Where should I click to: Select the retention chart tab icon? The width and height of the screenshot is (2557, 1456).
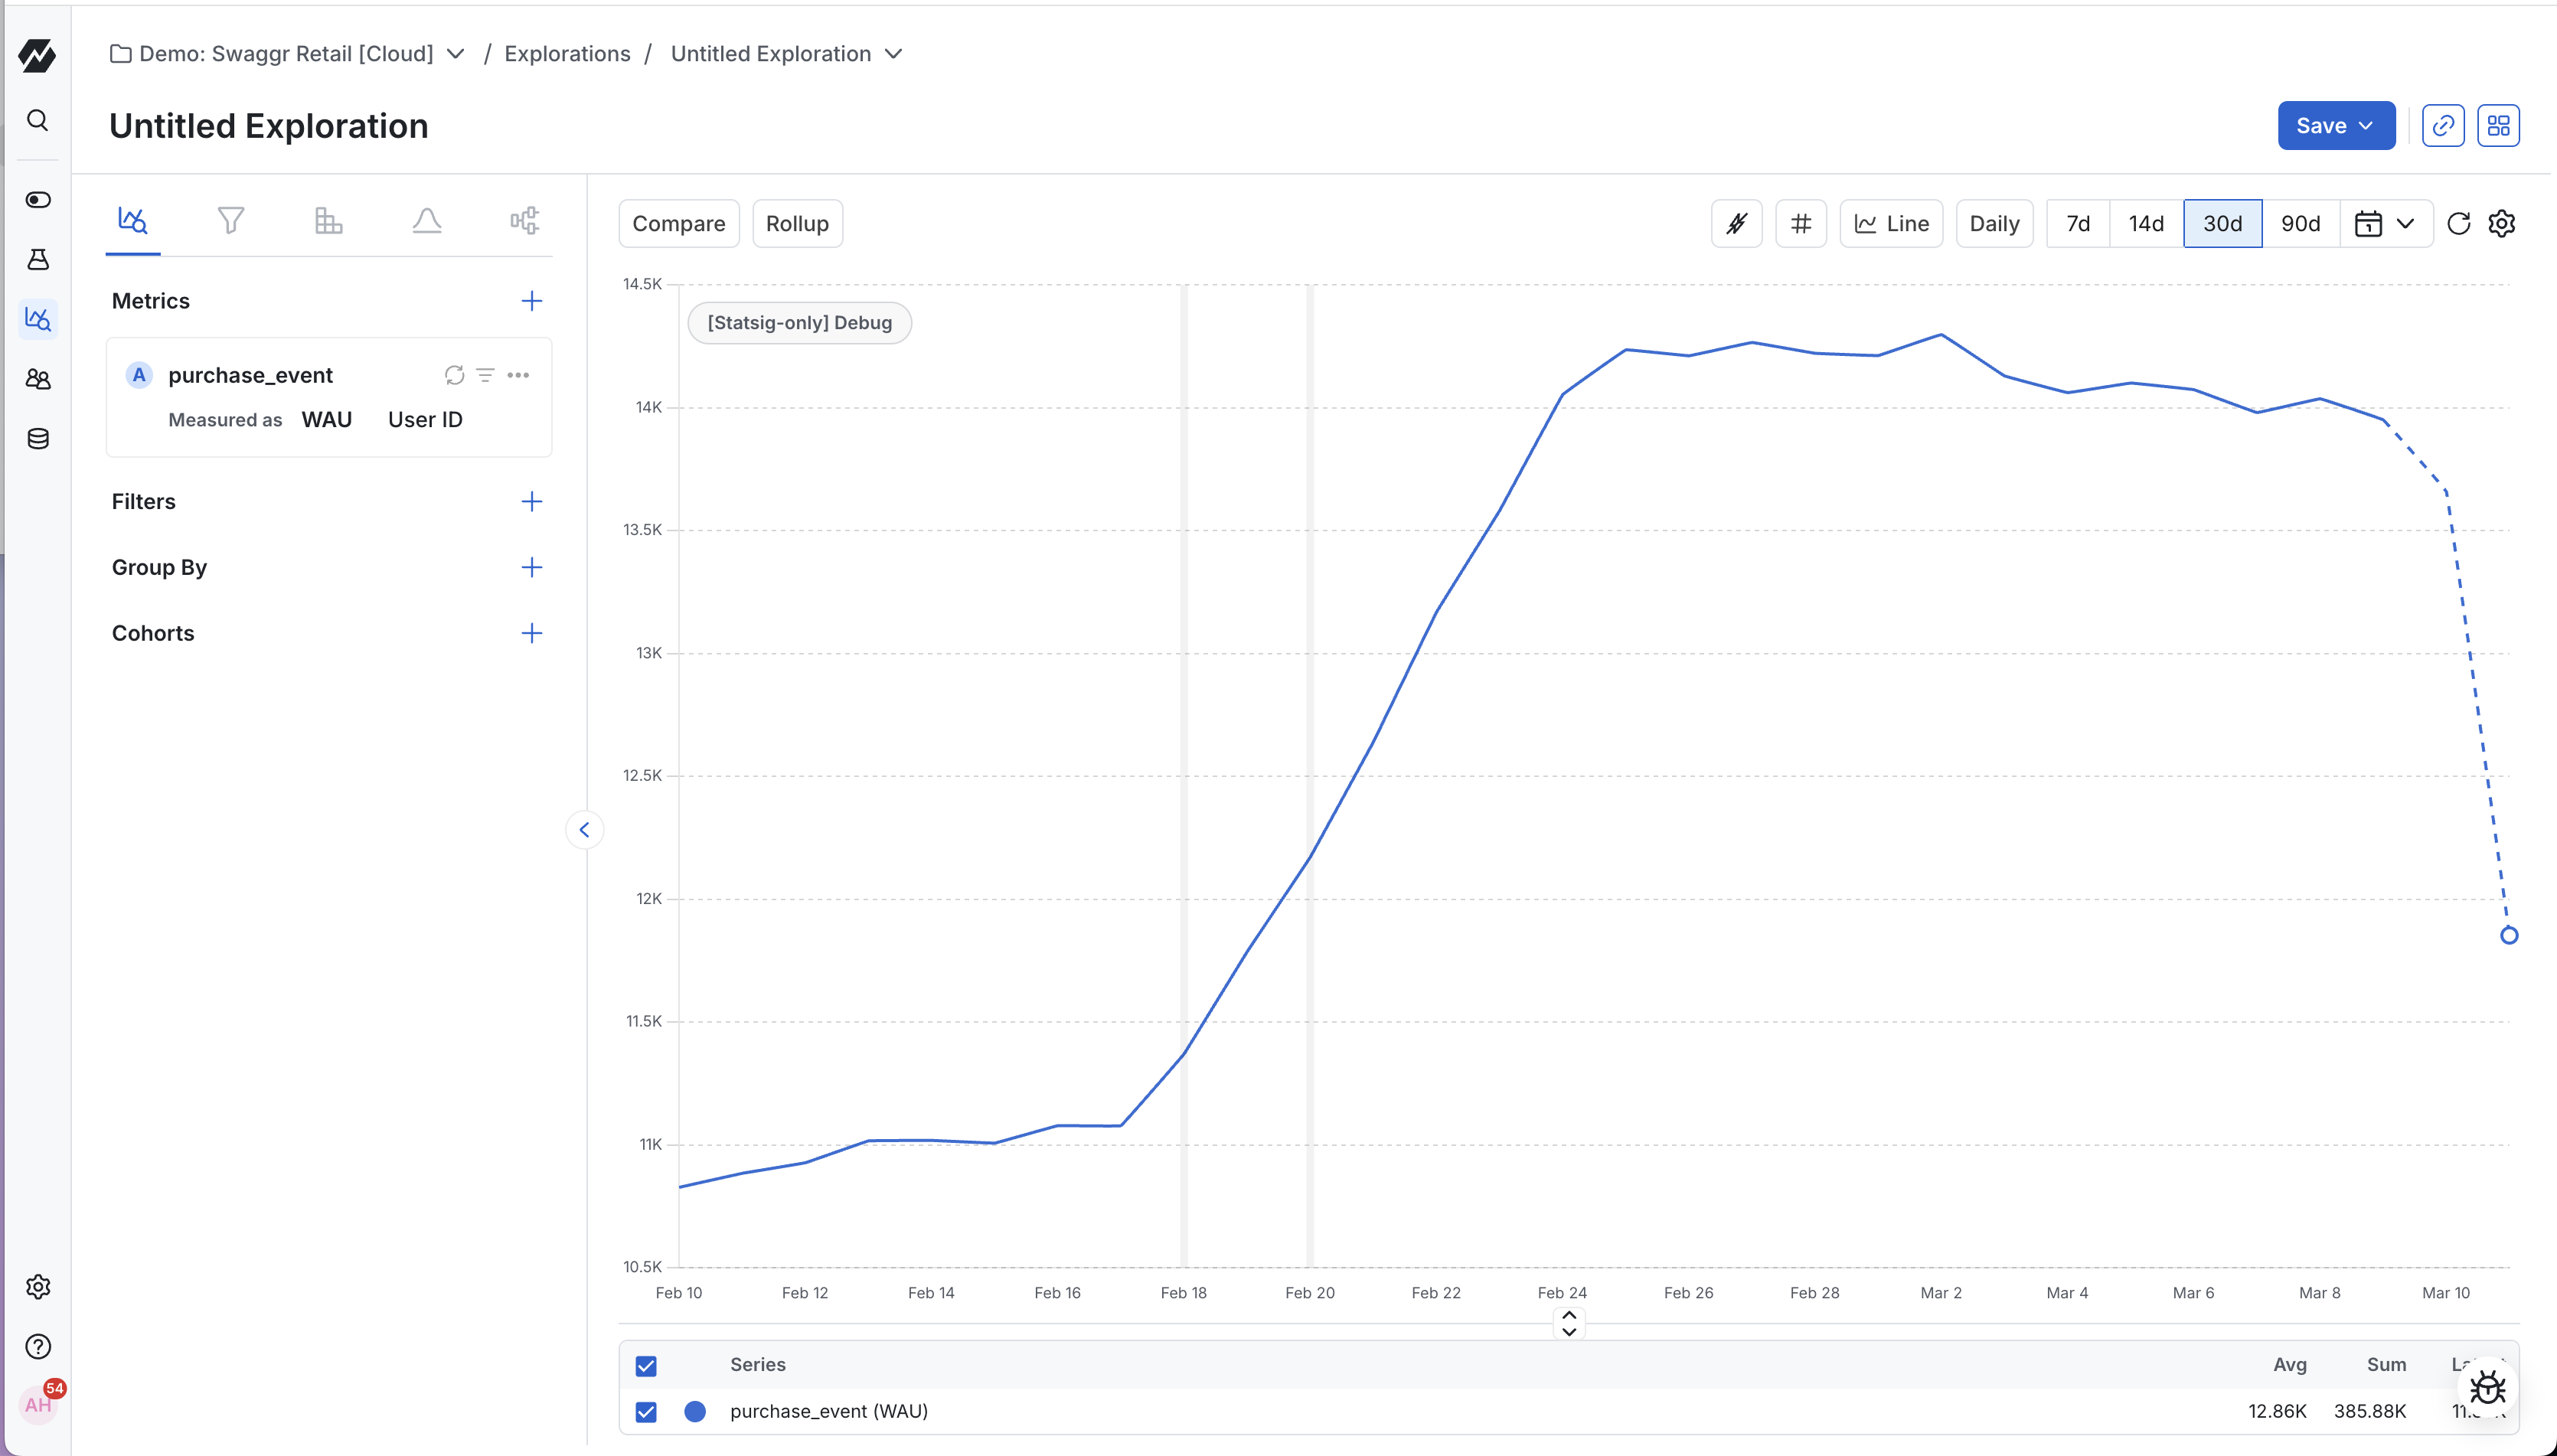(328, 220)
